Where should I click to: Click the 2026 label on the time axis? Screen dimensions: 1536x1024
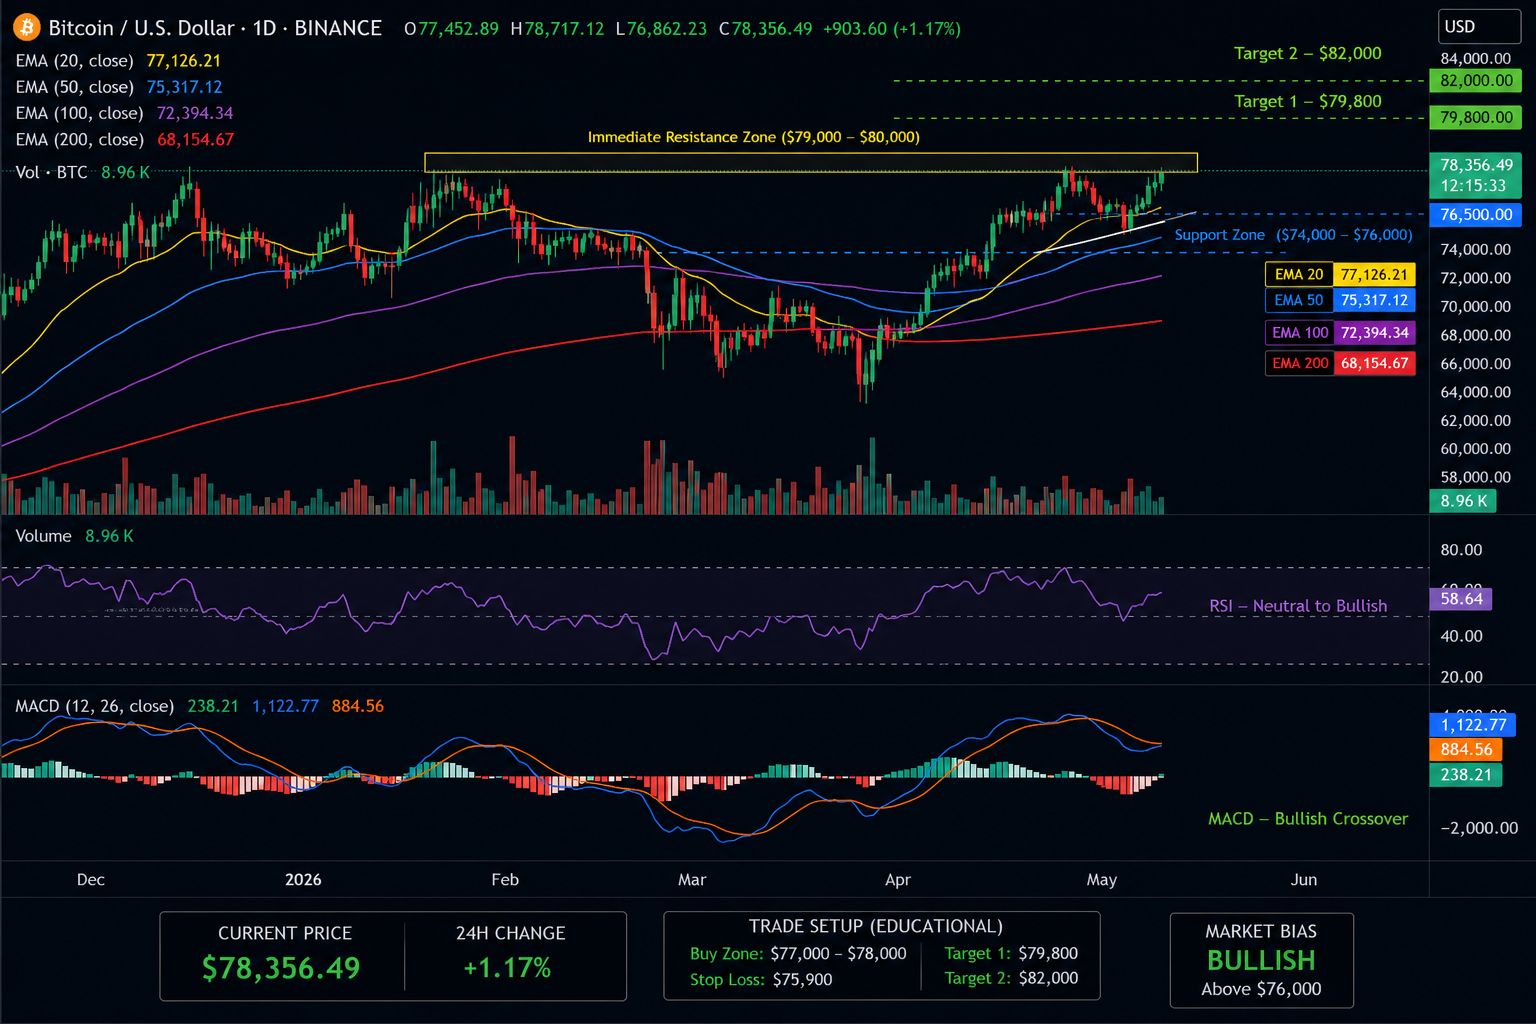click(303, 880)
